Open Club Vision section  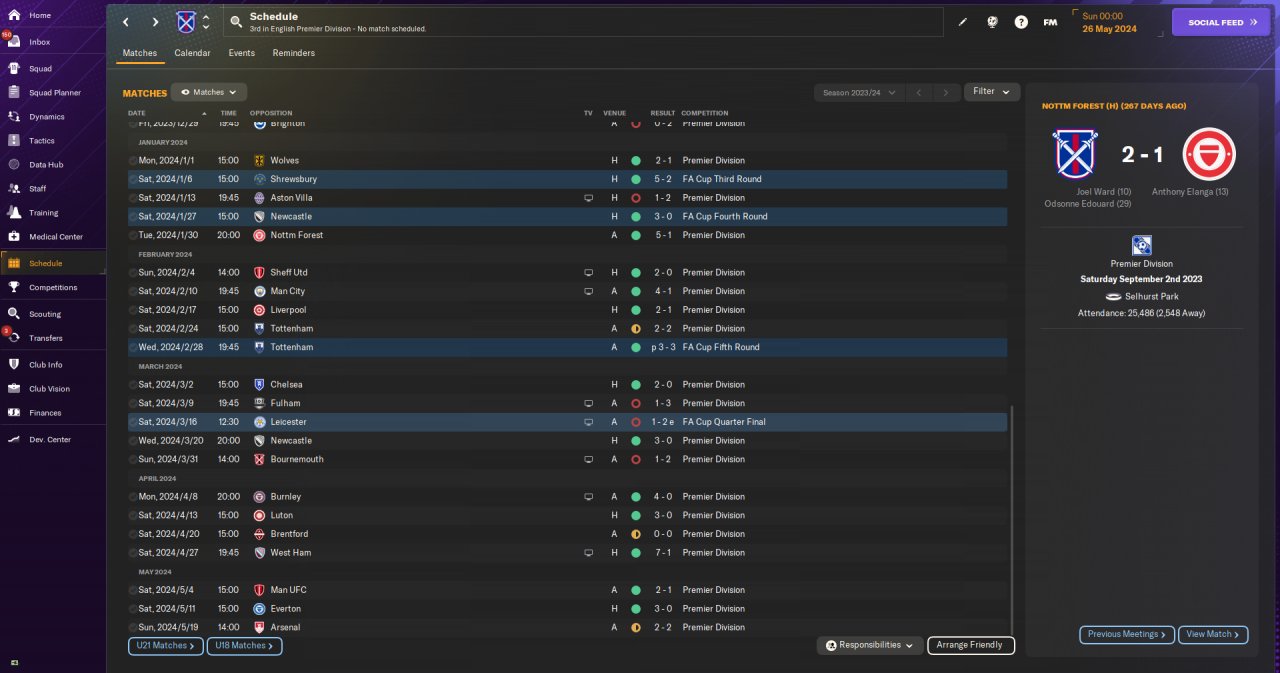49,389
